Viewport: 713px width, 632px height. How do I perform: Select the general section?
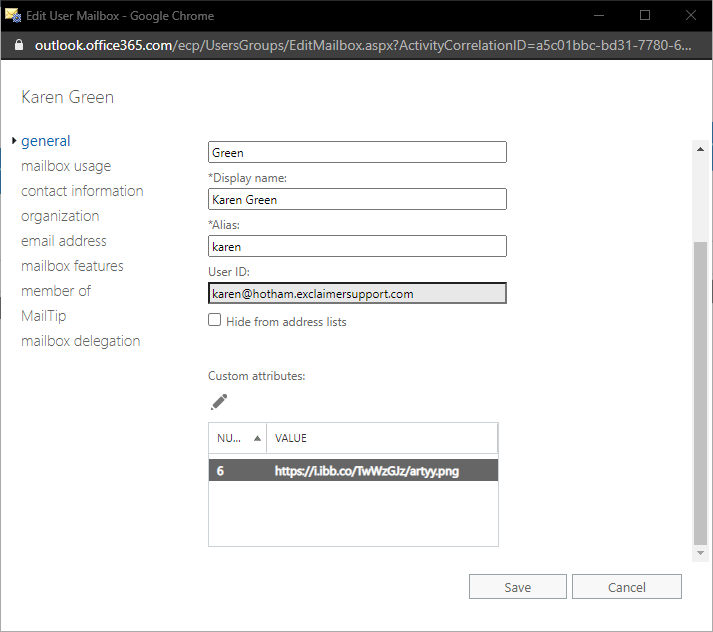click(x=45, y=141)
